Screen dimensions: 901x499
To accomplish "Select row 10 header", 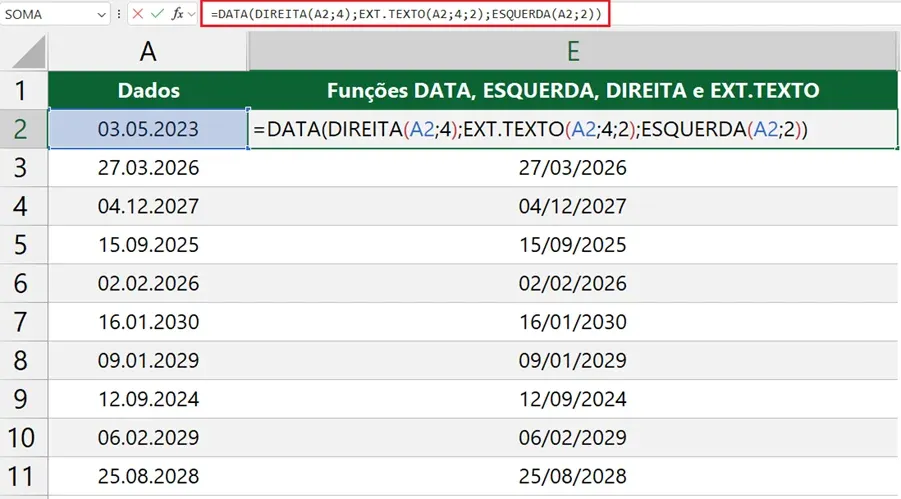I will [24, 437].
